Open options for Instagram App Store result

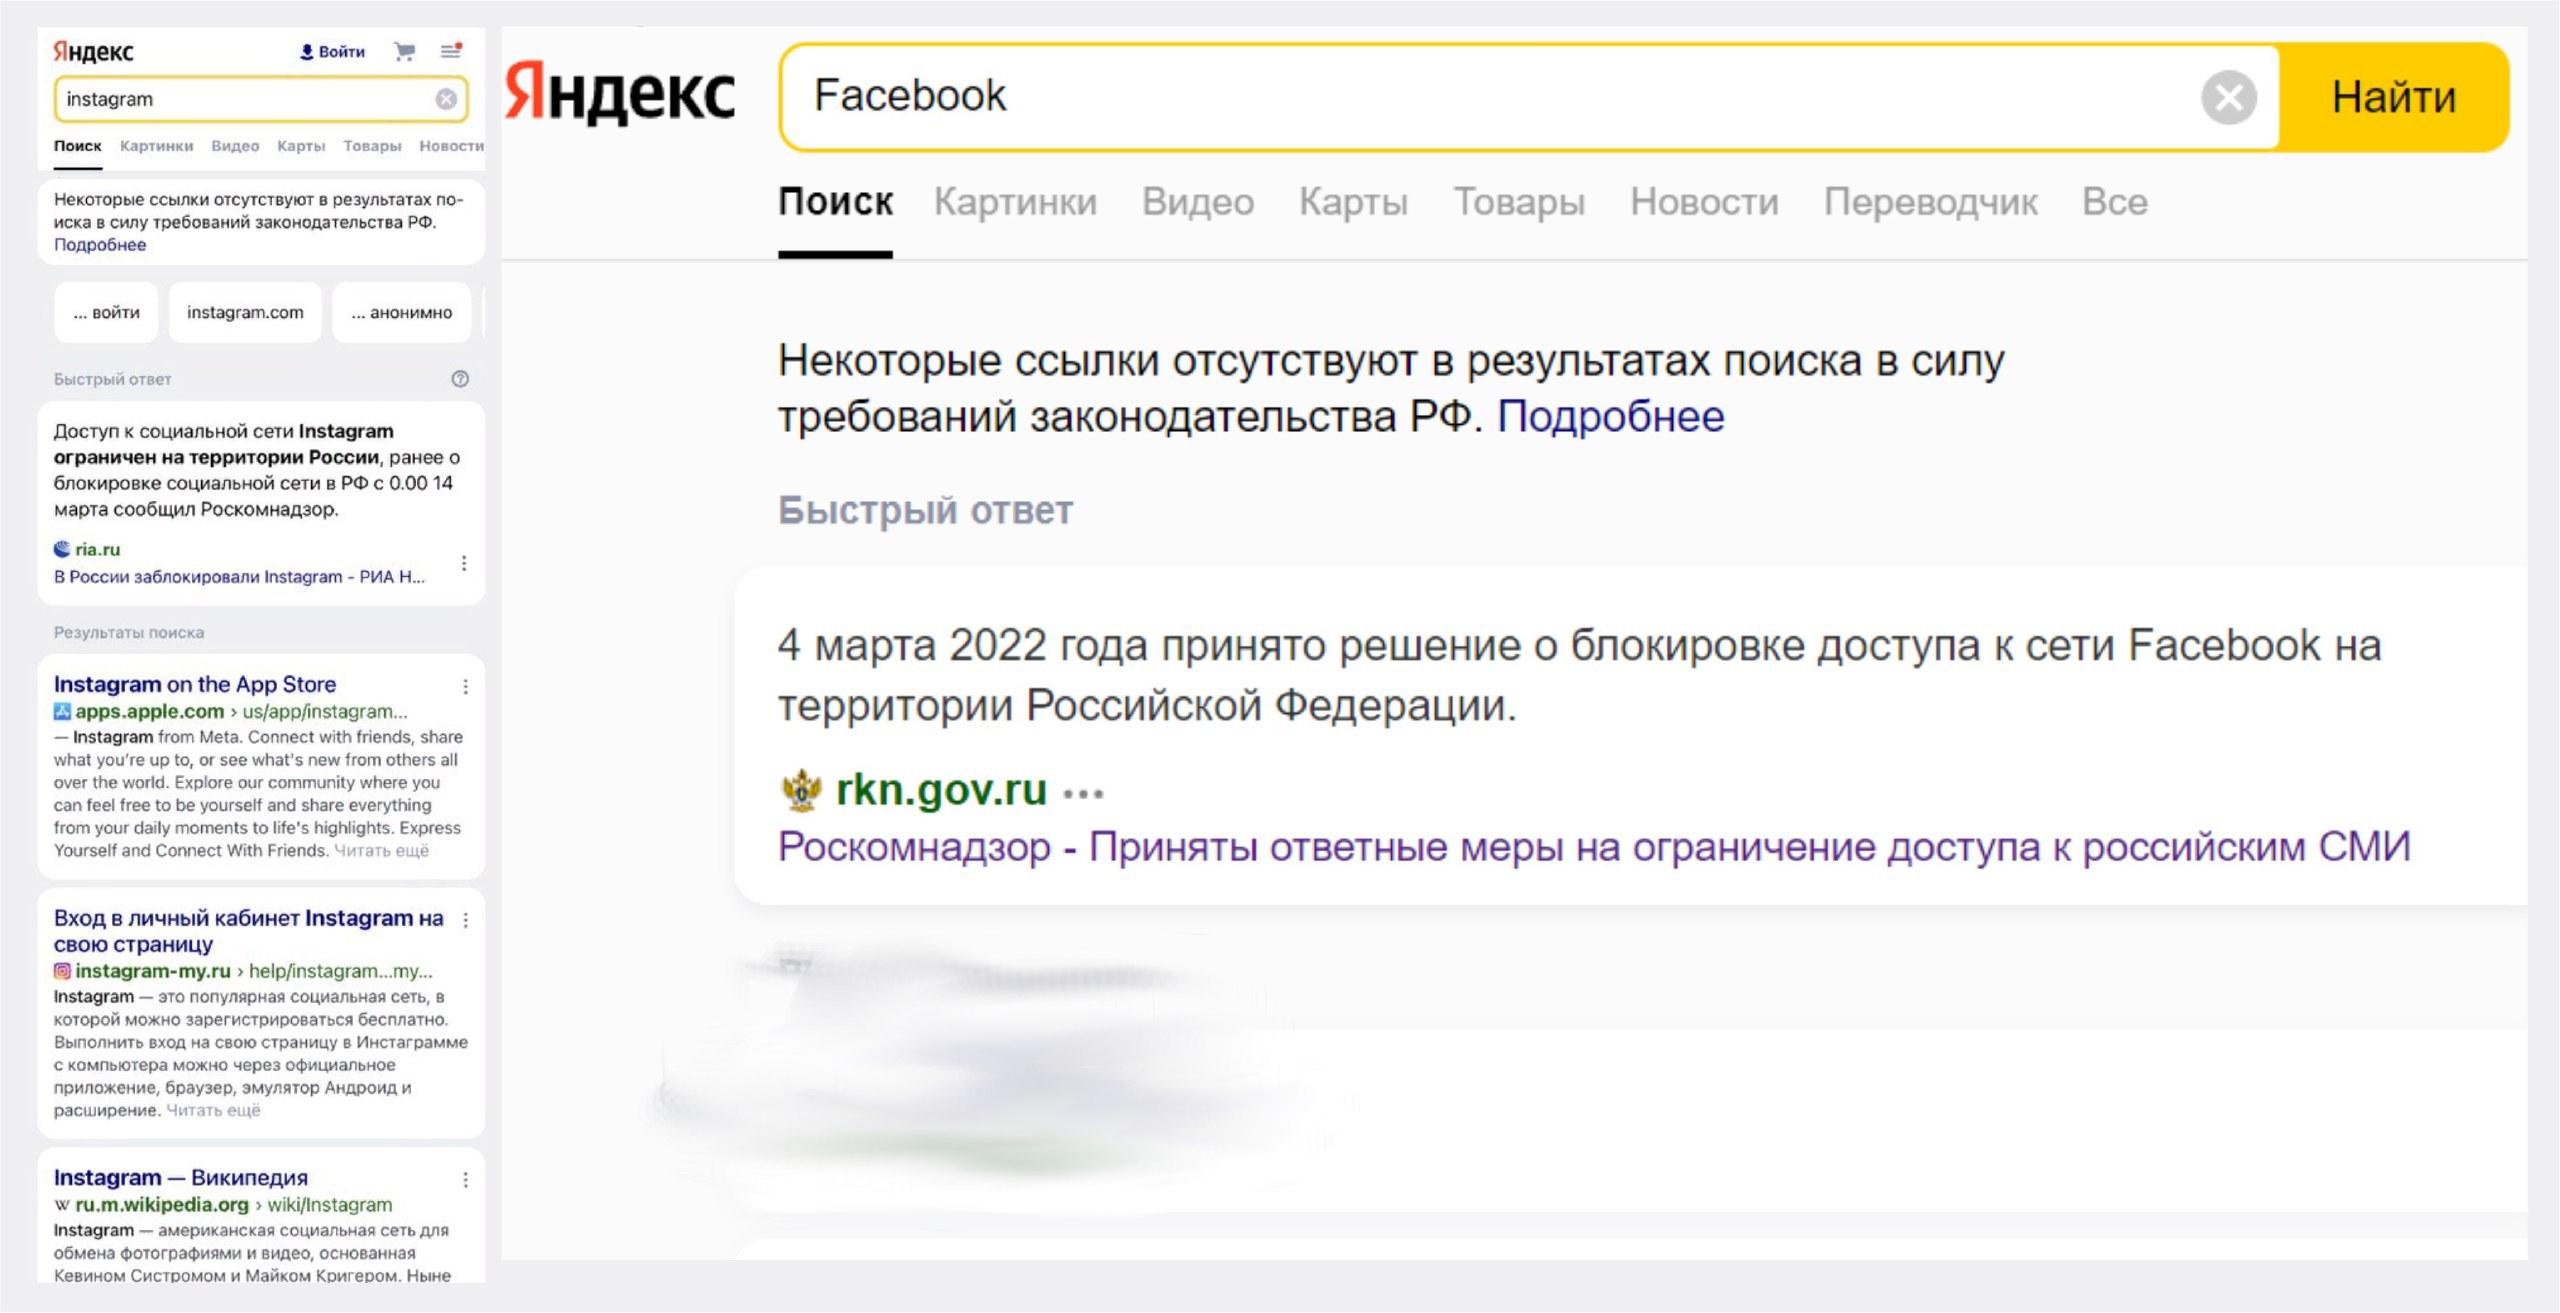pos(465,686)
